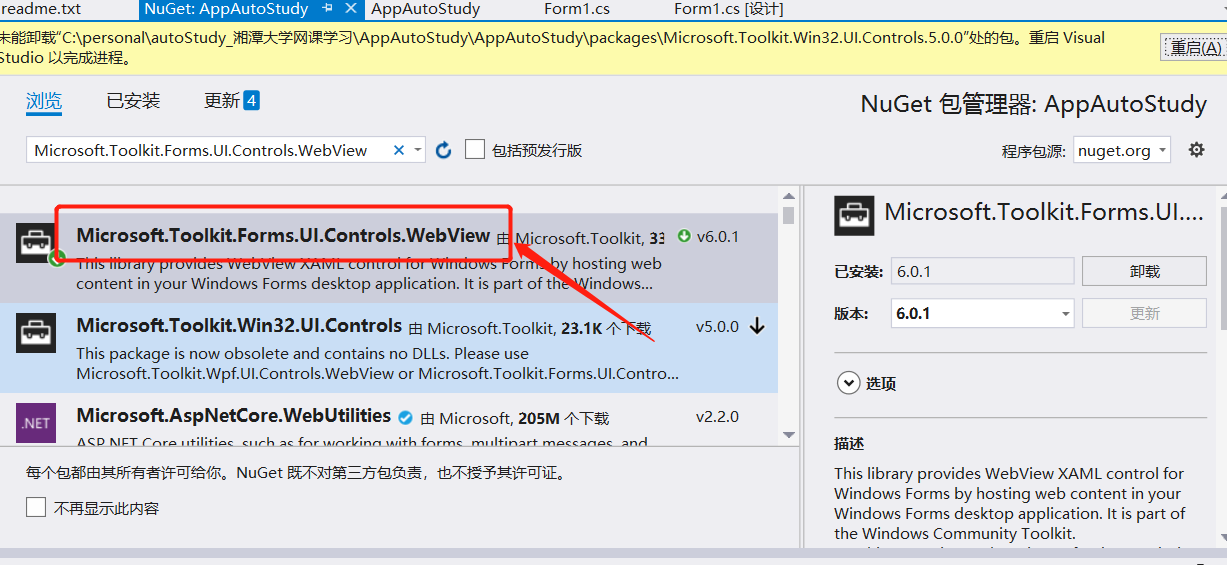Open the search history dropdown arrow

point(418,150)
